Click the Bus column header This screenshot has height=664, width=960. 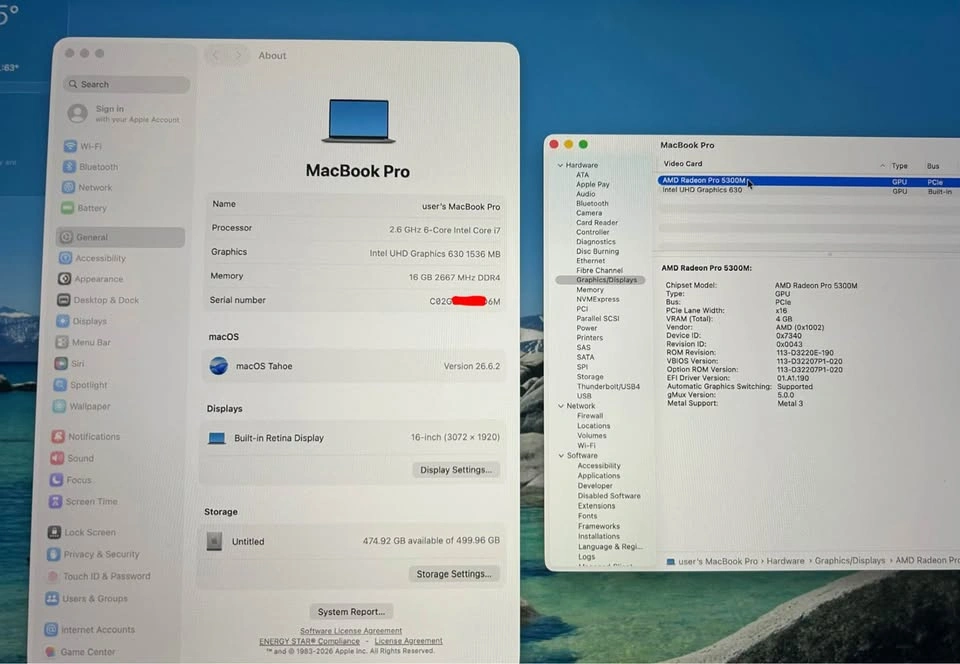(932, 166)
